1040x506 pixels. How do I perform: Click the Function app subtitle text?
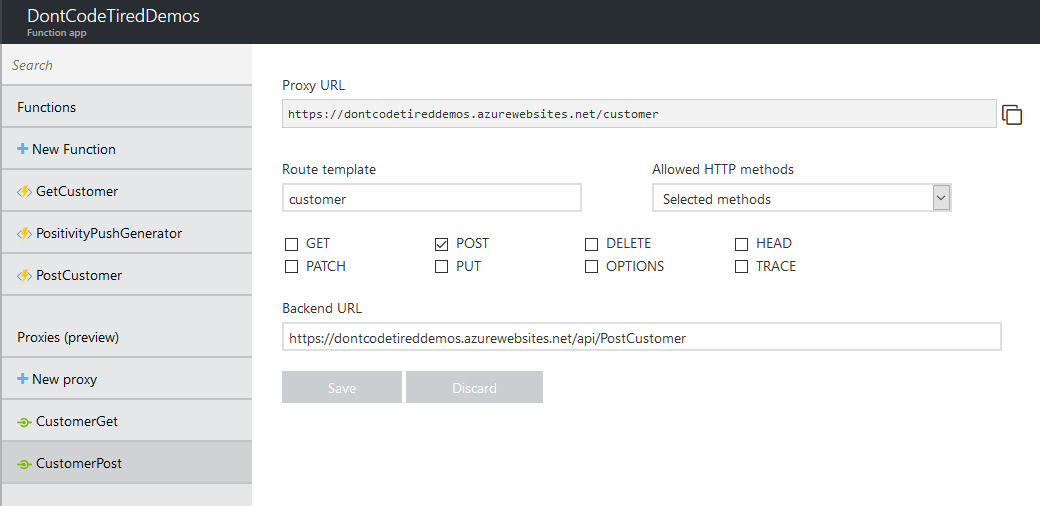57,32
